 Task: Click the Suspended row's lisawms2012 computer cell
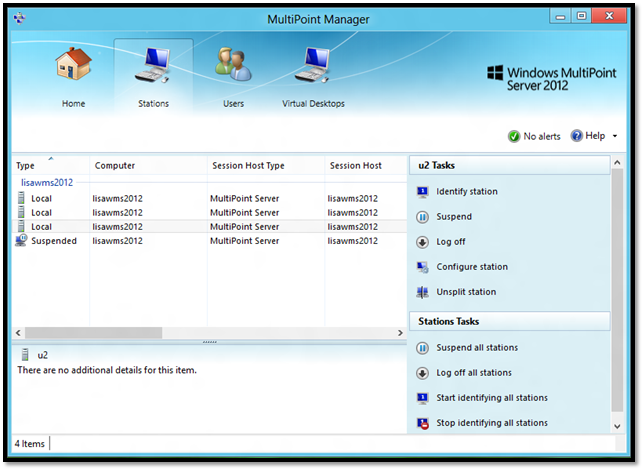pos(117,241)
